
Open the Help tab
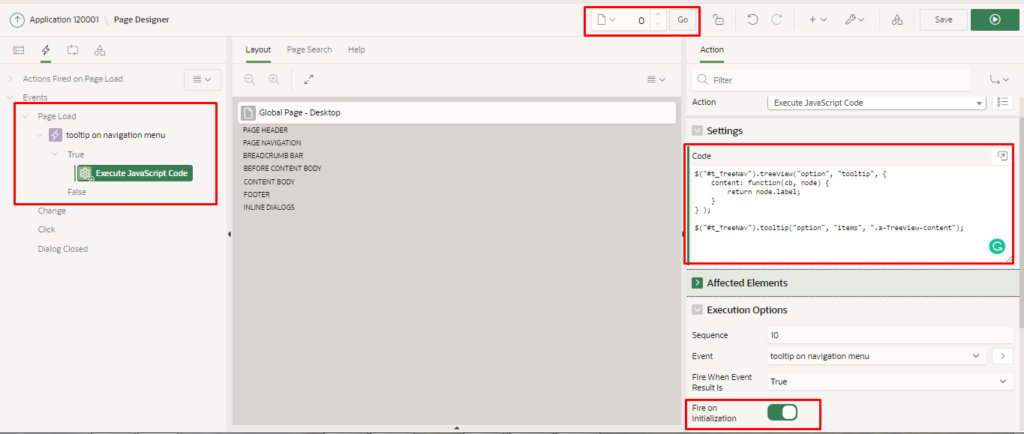356,49
